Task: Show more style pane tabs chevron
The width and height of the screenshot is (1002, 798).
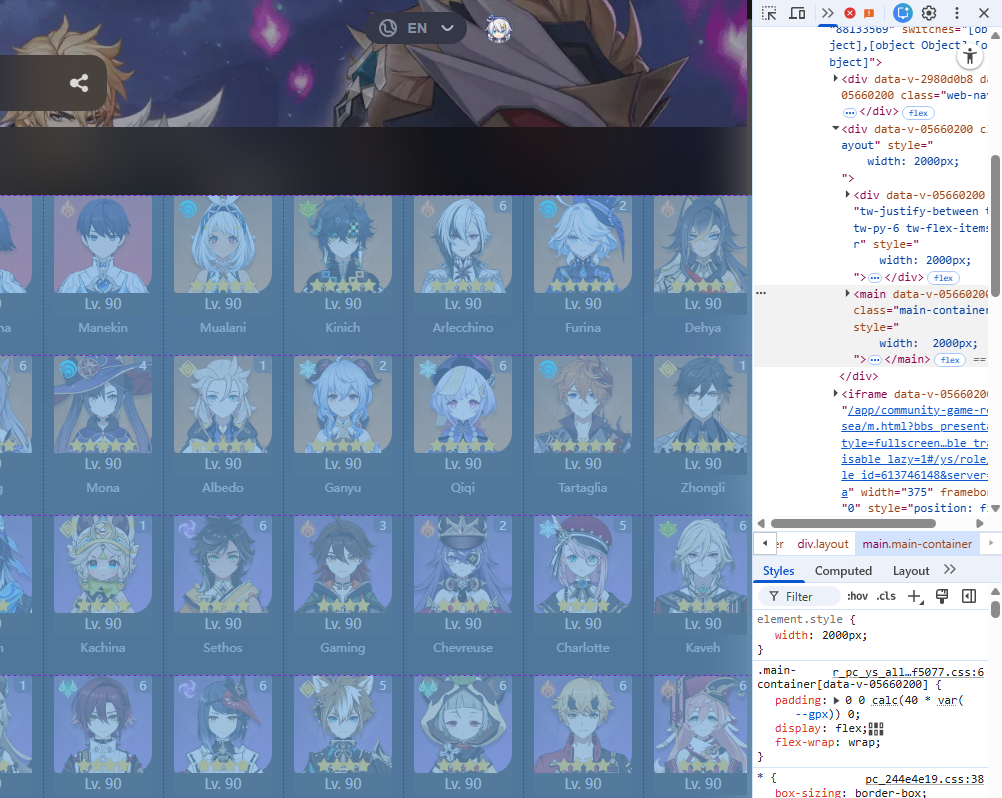Action: click(950, 569)
